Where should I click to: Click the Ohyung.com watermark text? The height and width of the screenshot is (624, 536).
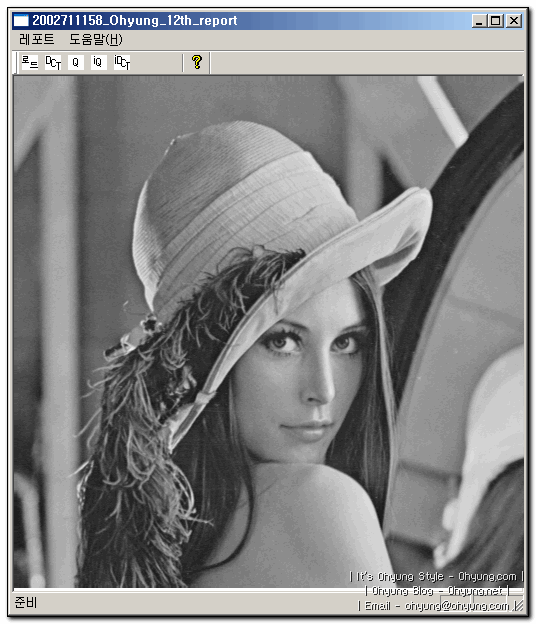click(487, 576)
